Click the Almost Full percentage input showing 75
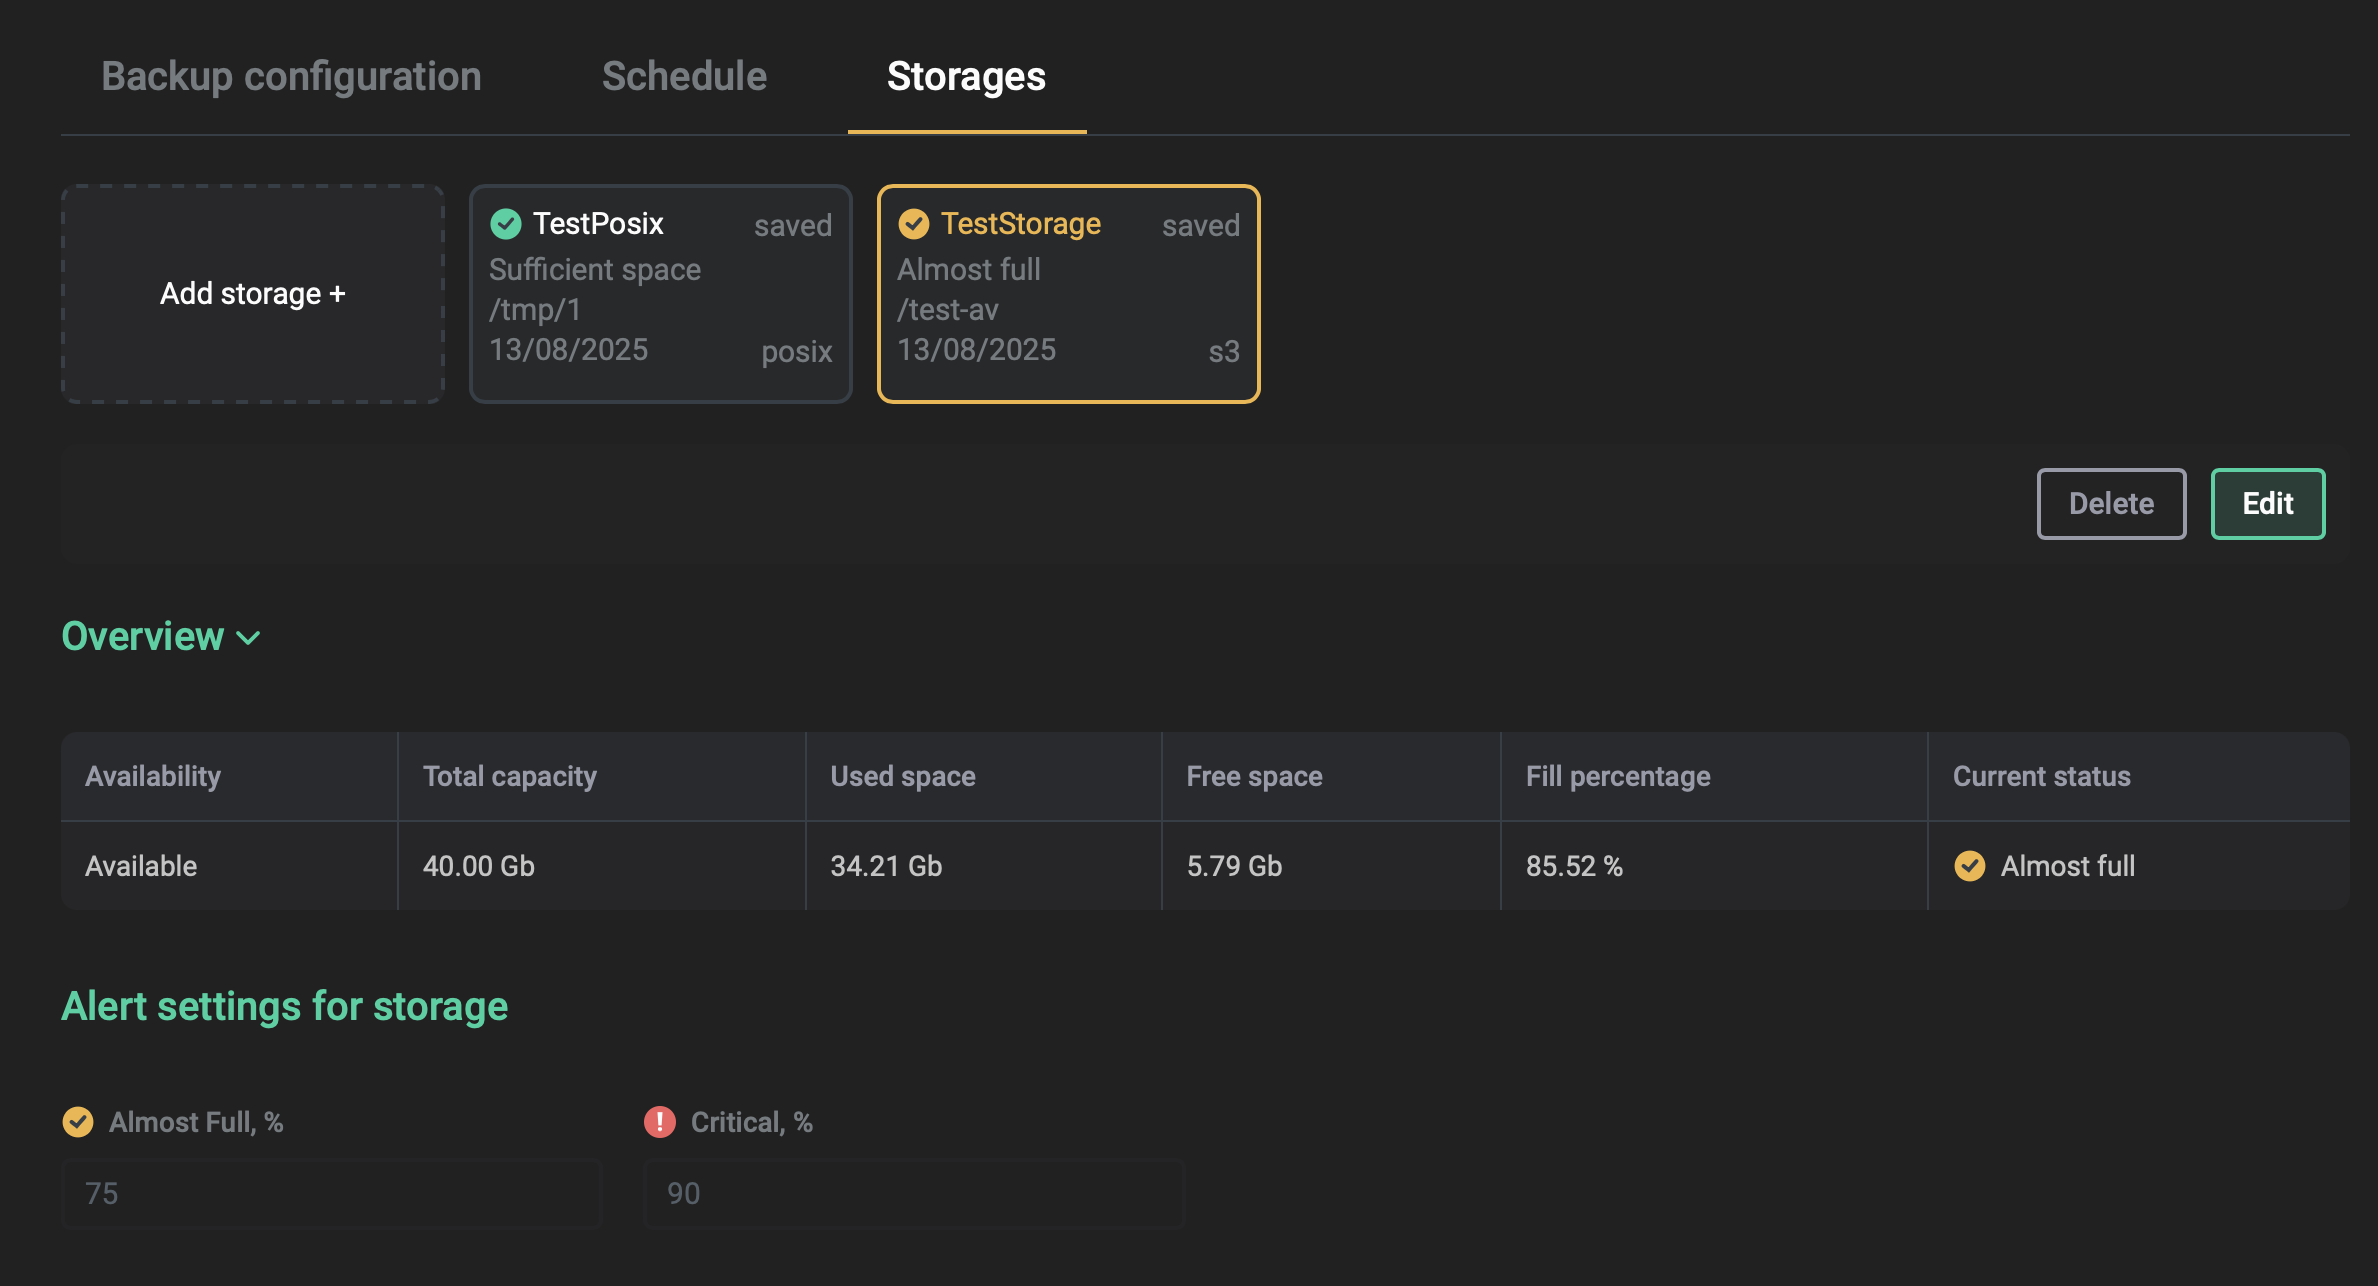Image resolution: width=2378 pixels, height=1286 pixels. pos(330,1192)
